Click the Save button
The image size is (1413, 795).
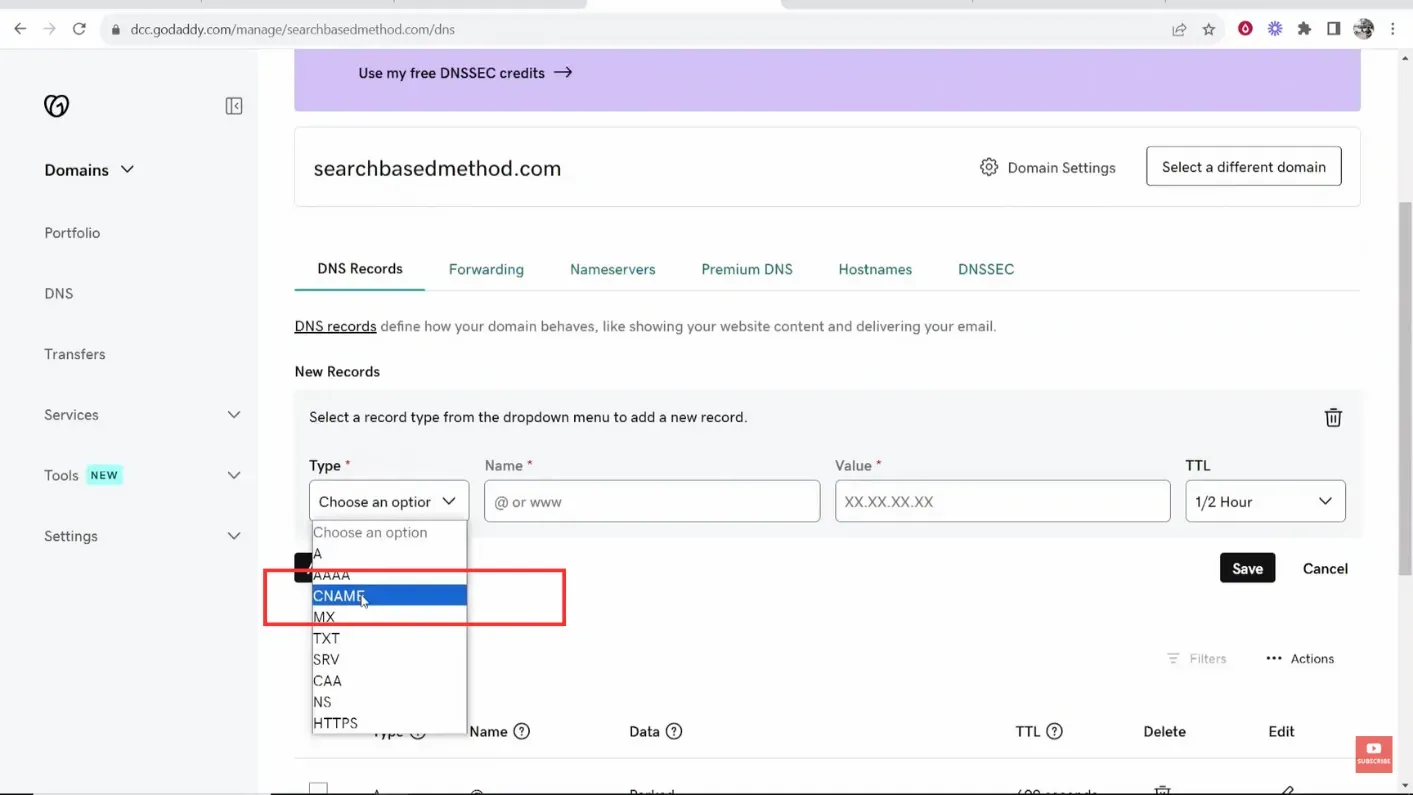1247,568
